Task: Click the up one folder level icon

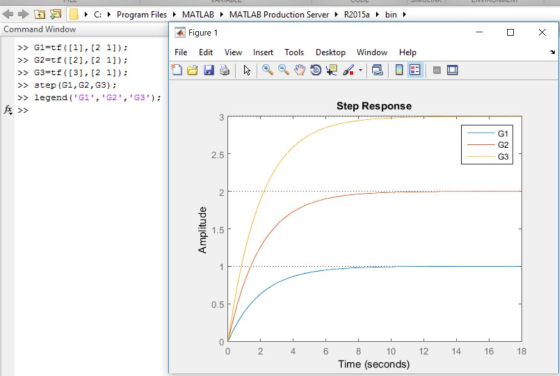Action: point(39,14)
